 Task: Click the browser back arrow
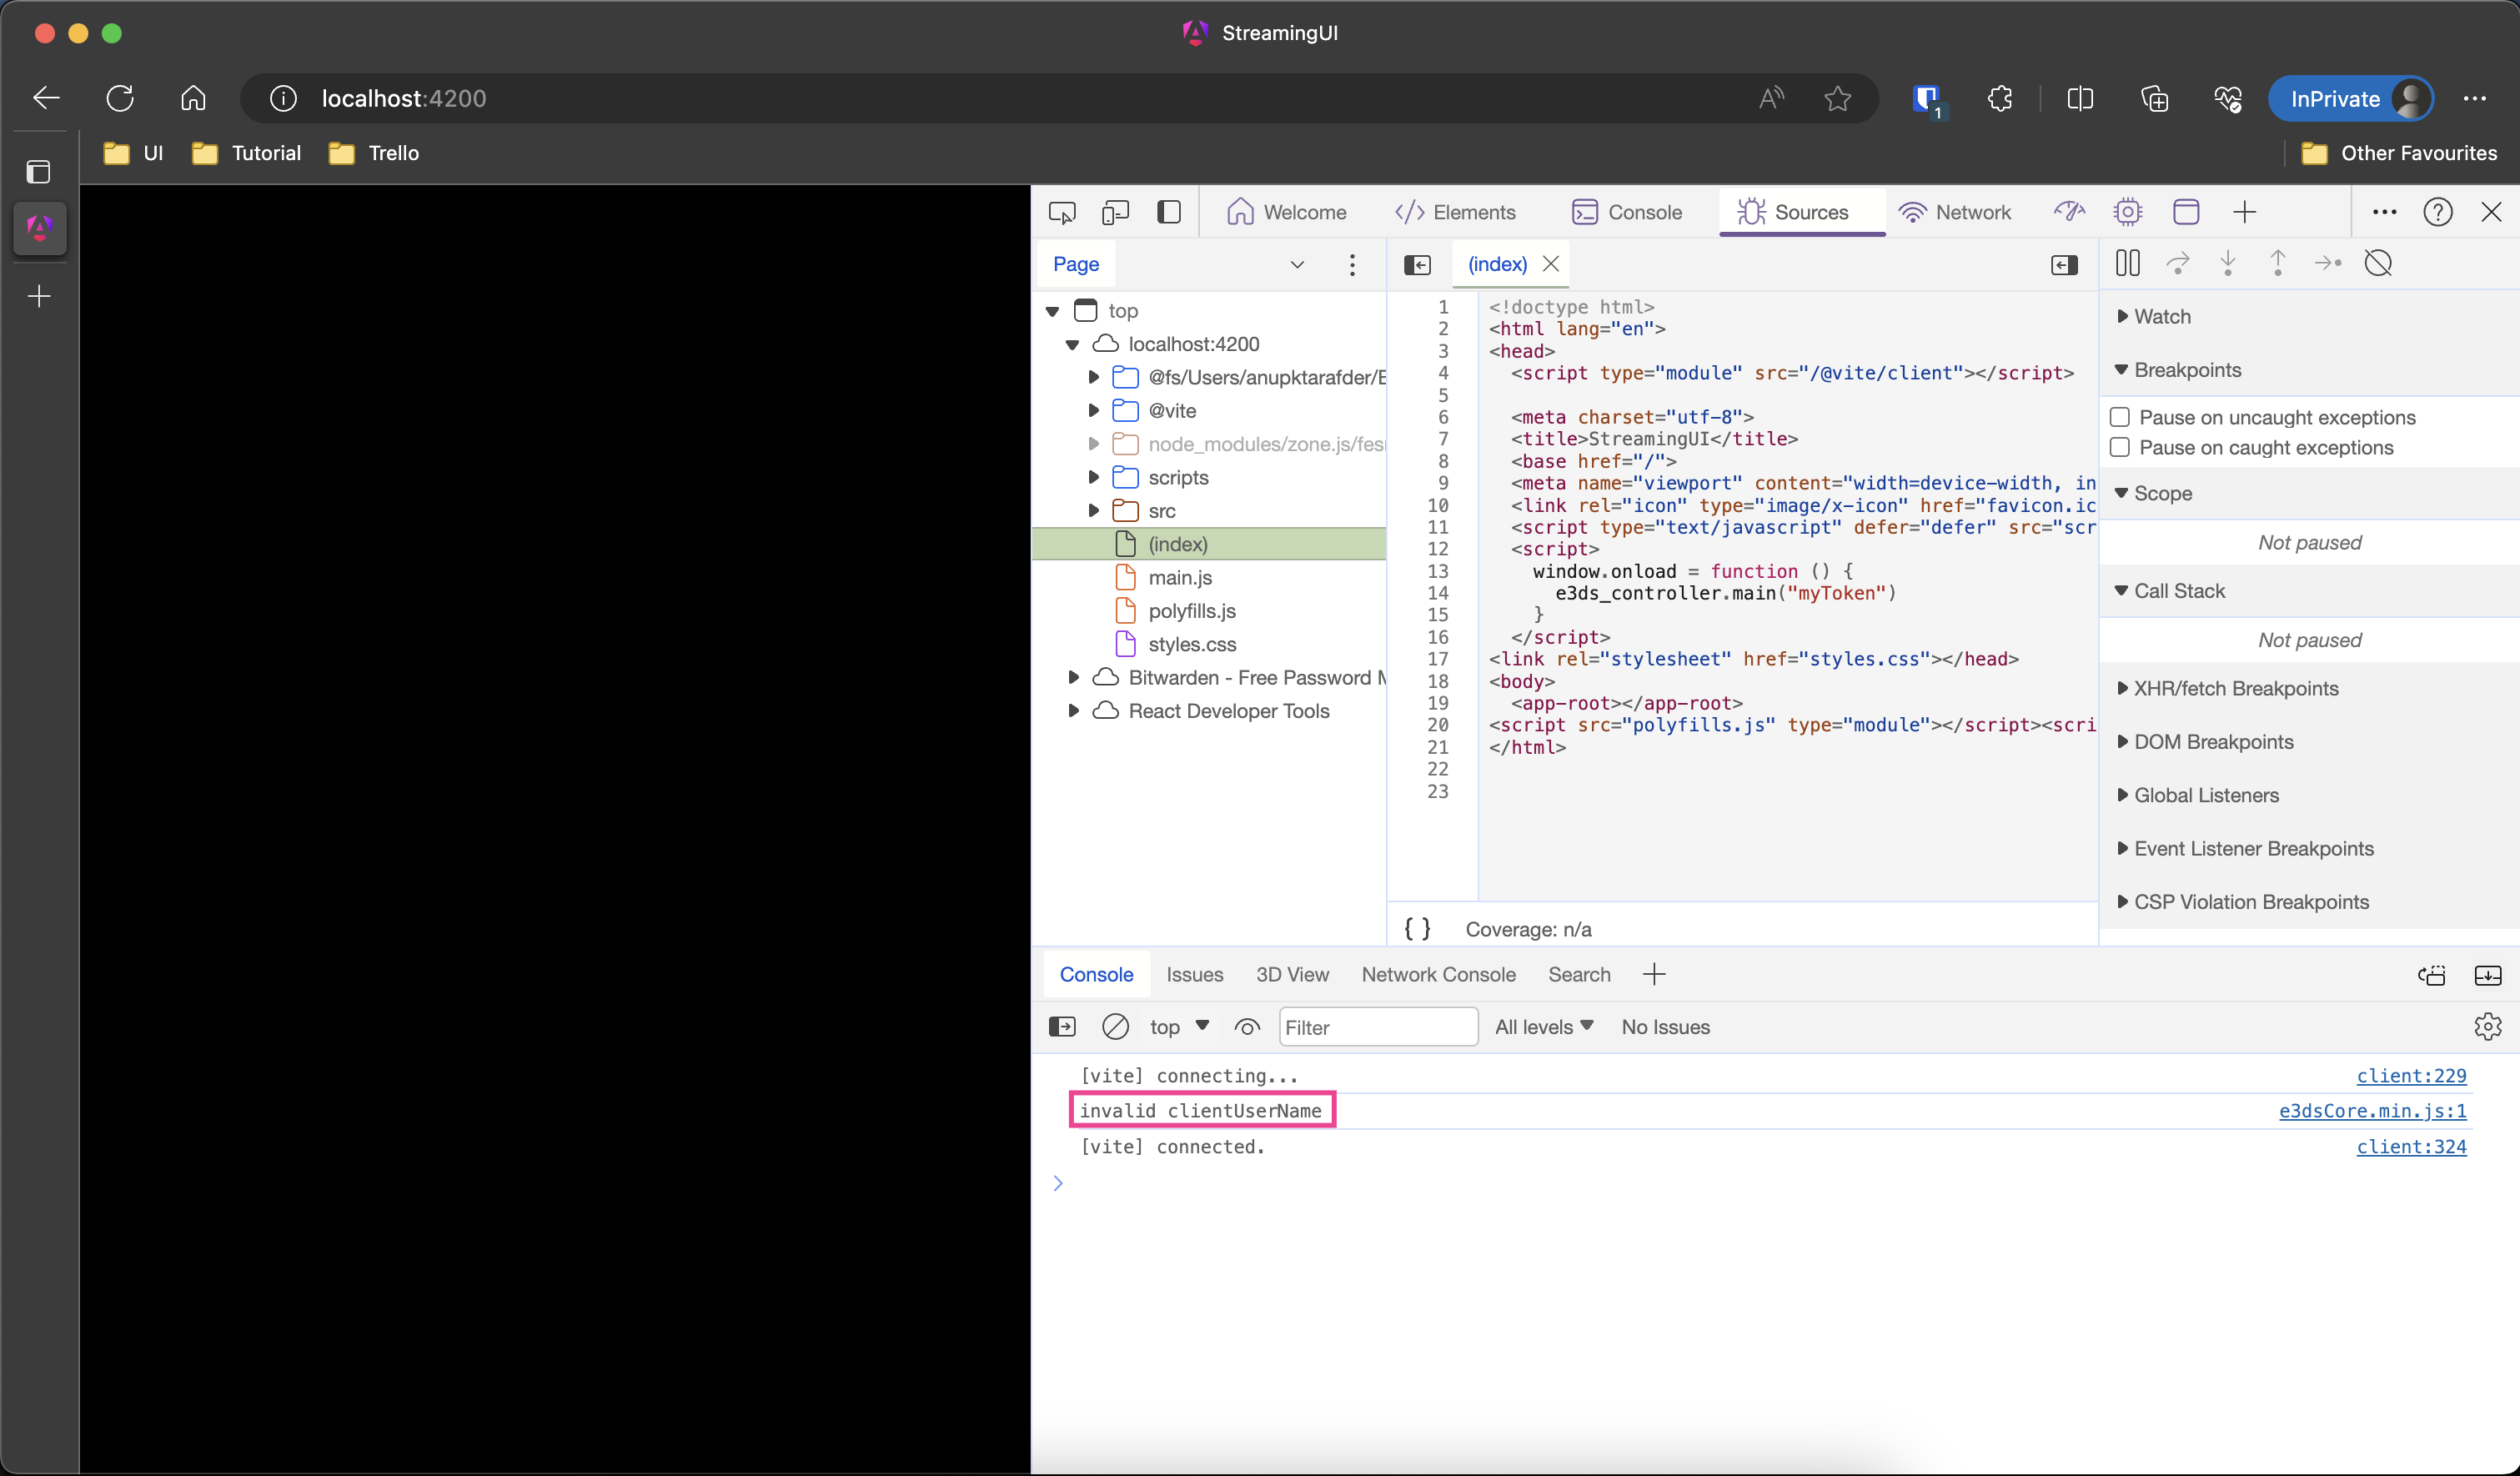click(x=46, y=98)
